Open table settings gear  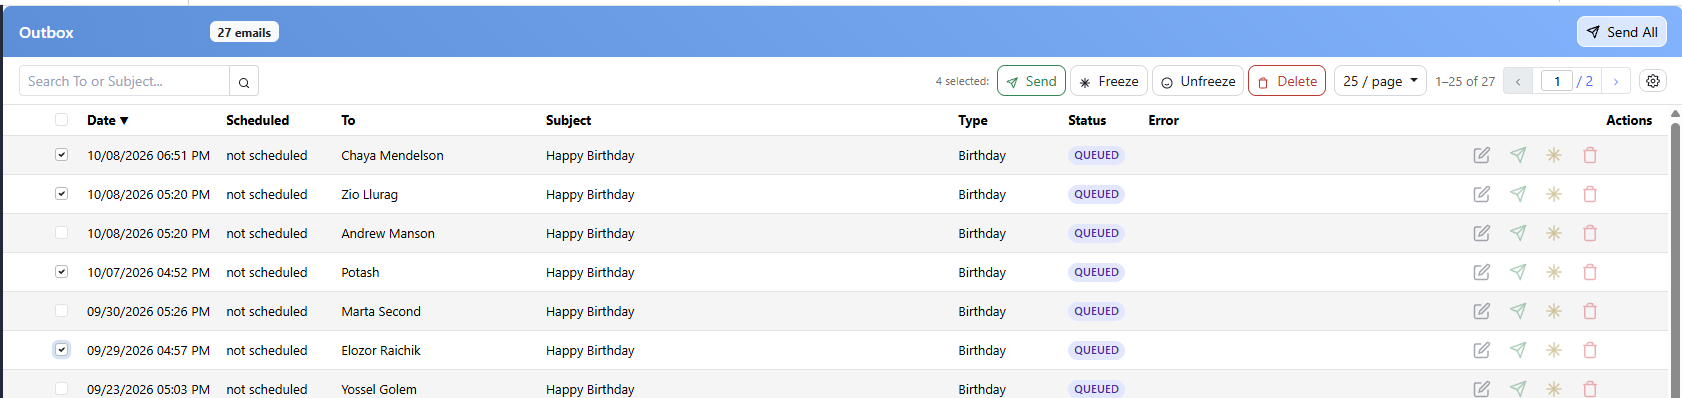click(x=1653, y=81)
